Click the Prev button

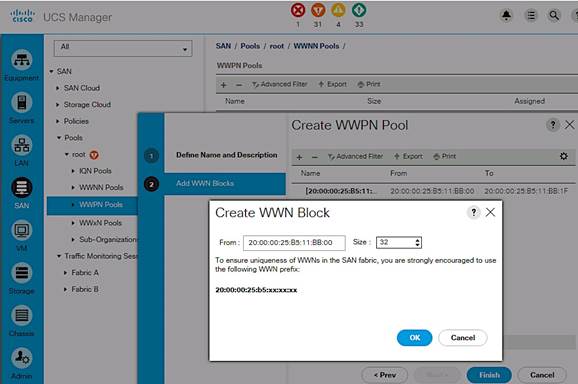pyautogui.click(x=385, y=375)
